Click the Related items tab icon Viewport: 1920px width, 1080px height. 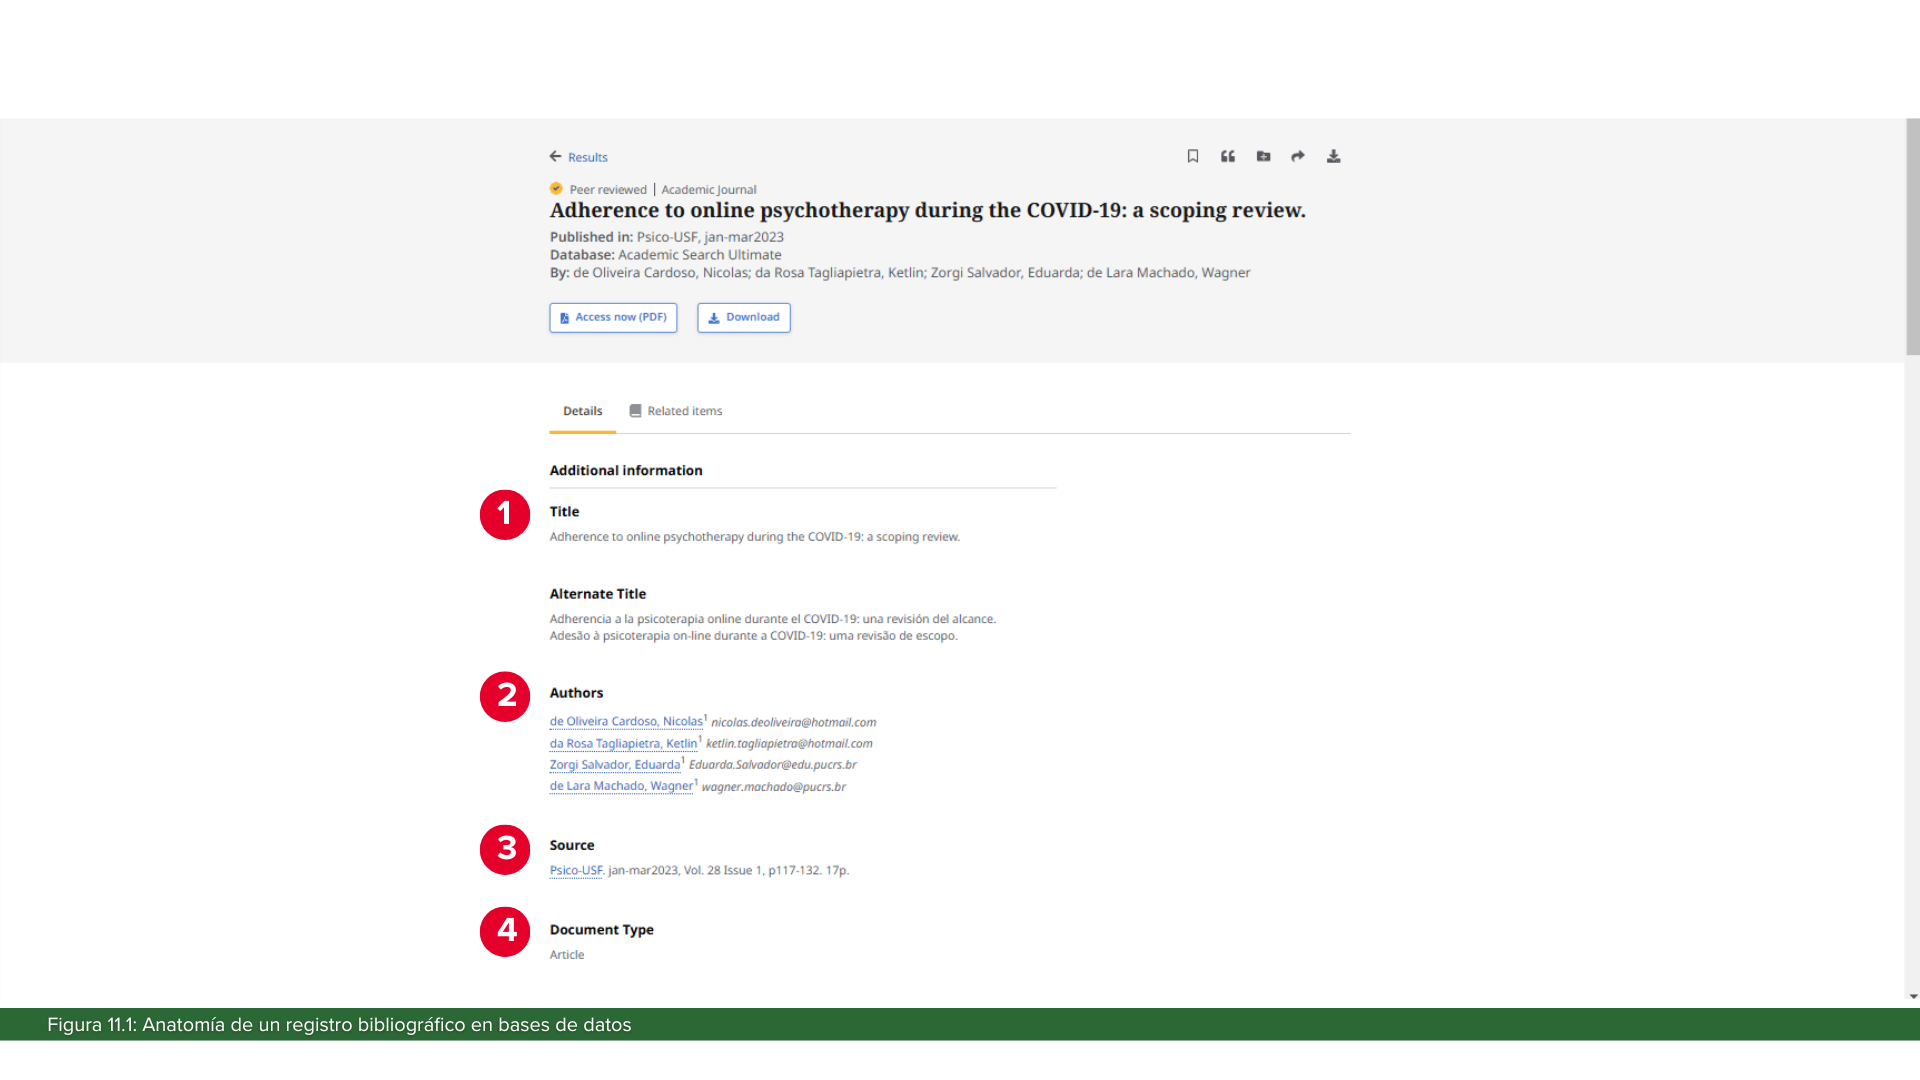(635, 411)
